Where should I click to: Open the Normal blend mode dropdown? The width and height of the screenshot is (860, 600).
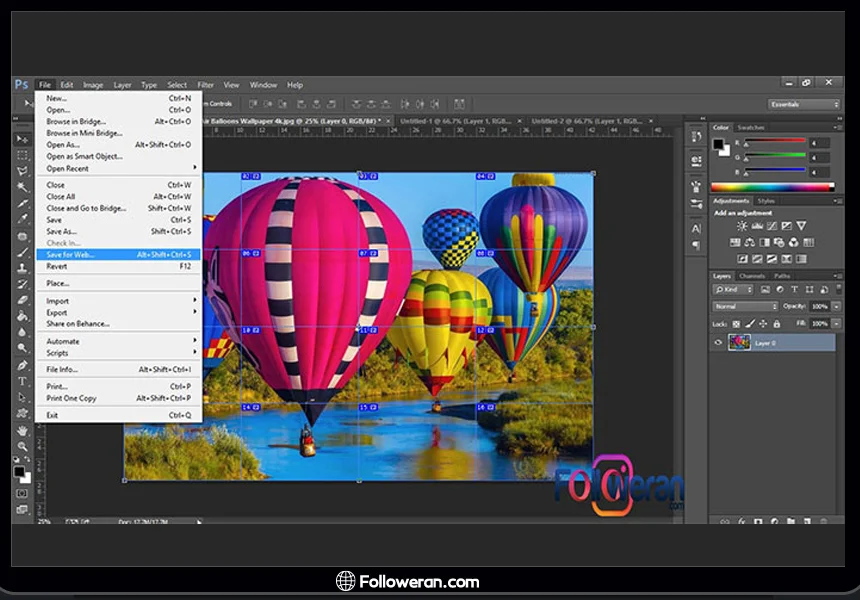[x=745, y=306]
